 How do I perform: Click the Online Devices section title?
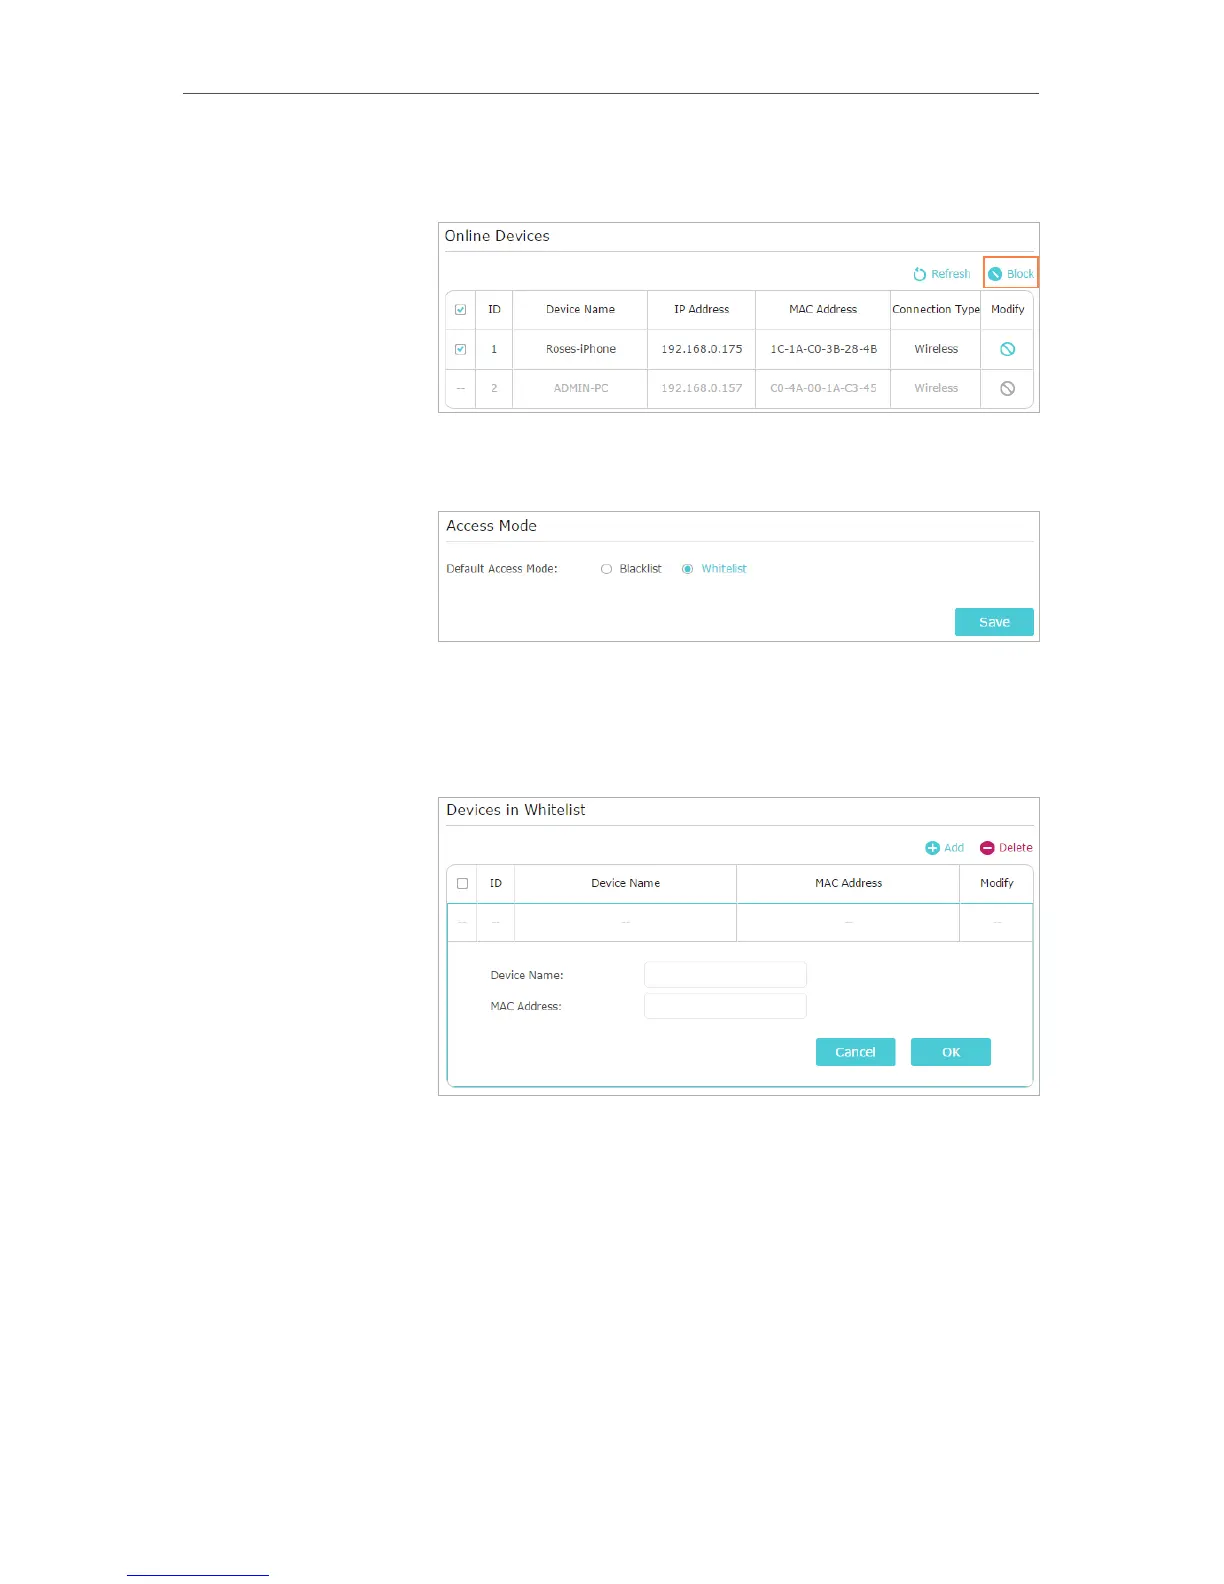[497, 236]
